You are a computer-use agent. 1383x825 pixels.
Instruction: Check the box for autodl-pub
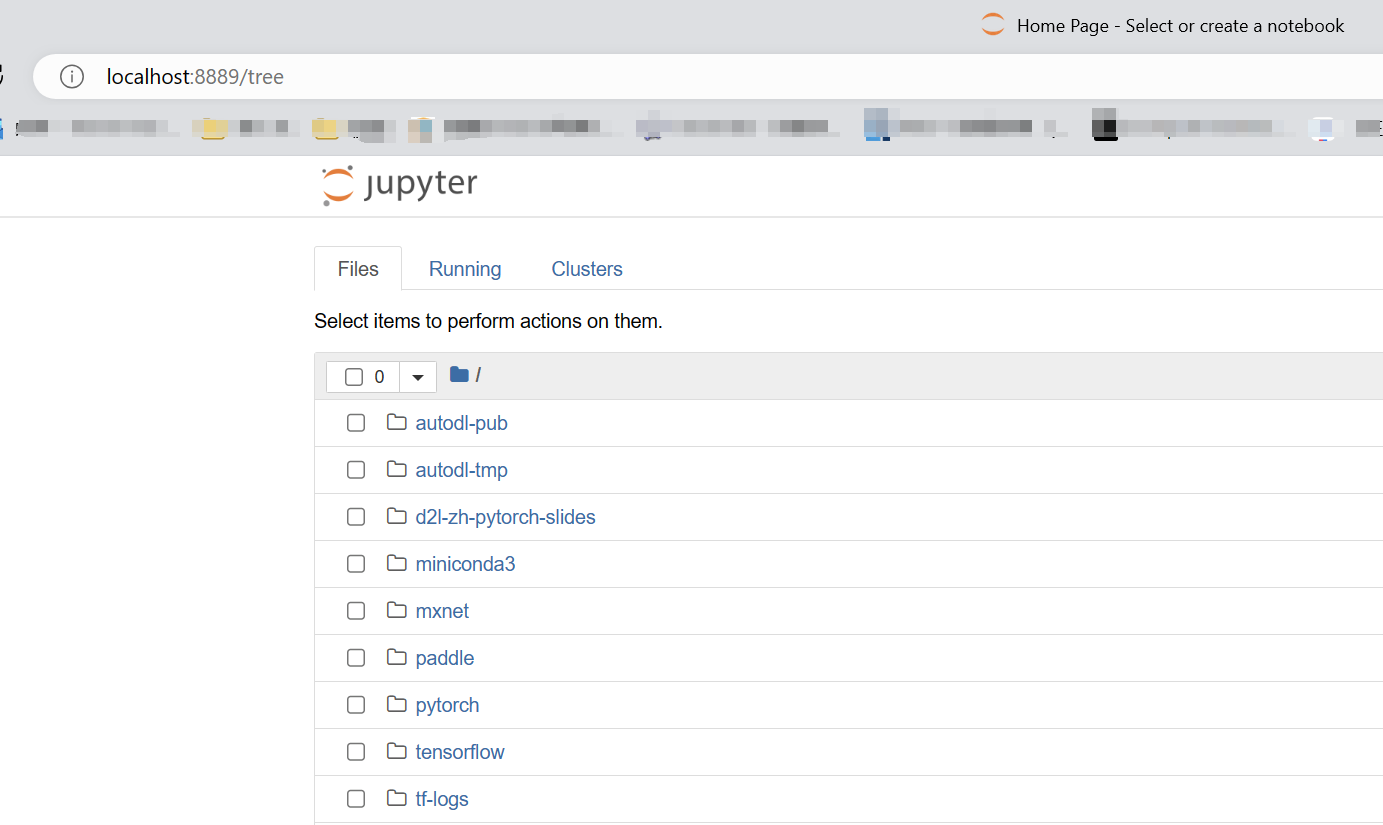pyautogui.click(x=356, y=423)
